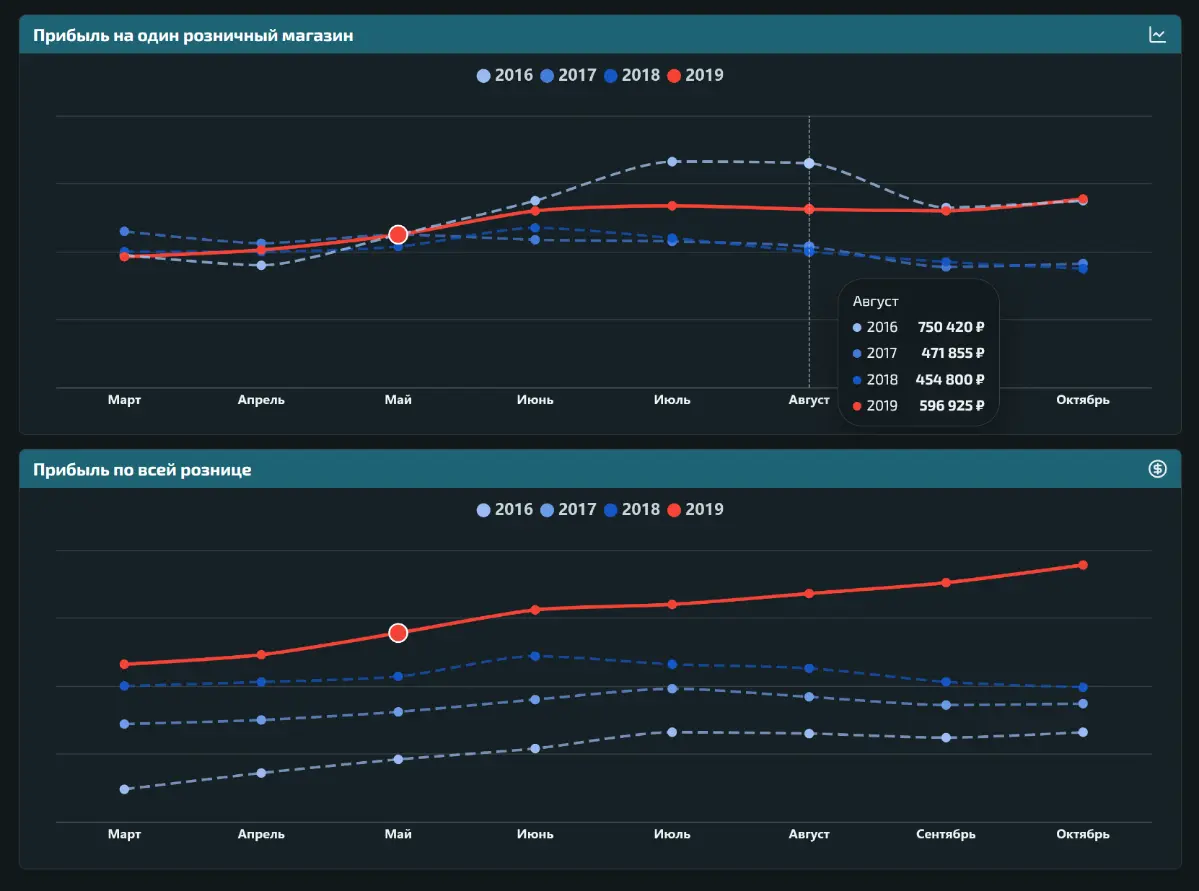Click the 'Май' axis label in the top chart
Image resolution: width=1199 pixels, height=891 pixels.
click(398, 399)
